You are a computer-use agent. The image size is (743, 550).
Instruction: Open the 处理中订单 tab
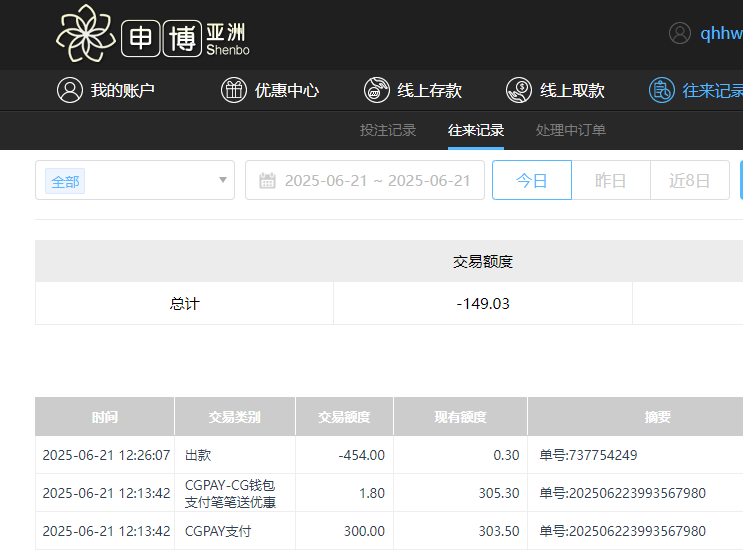click(x=571, y=130)
